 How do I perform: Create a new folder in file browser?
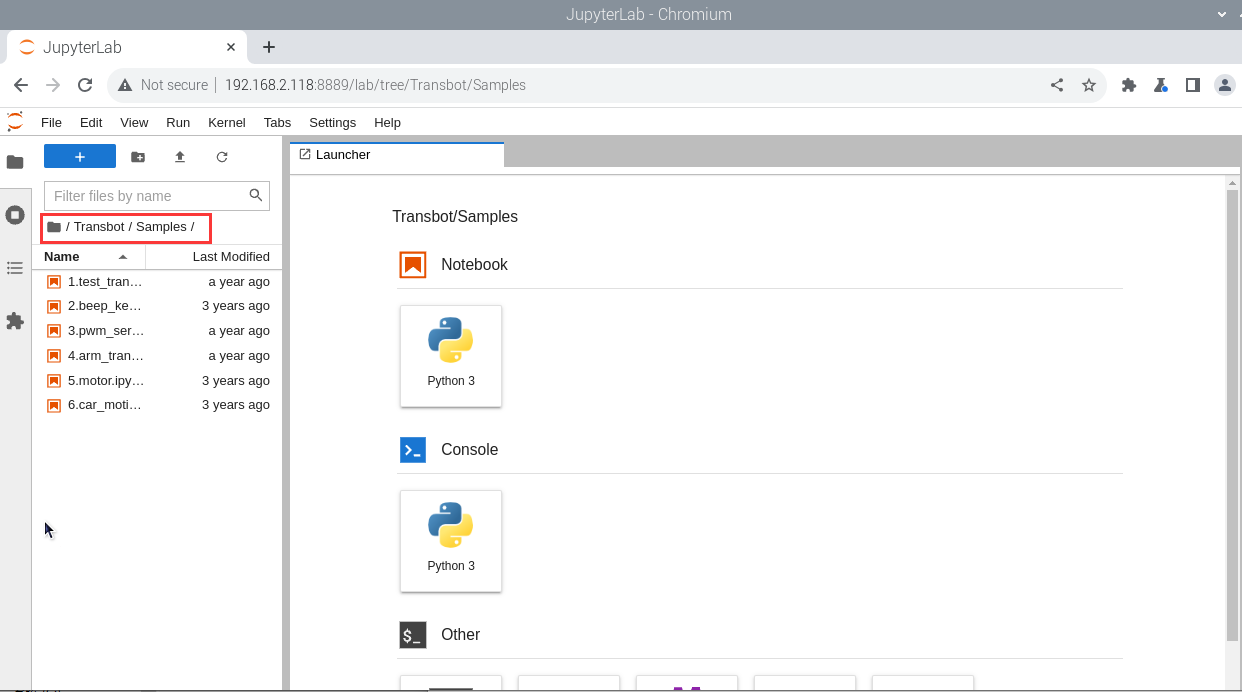138,157
